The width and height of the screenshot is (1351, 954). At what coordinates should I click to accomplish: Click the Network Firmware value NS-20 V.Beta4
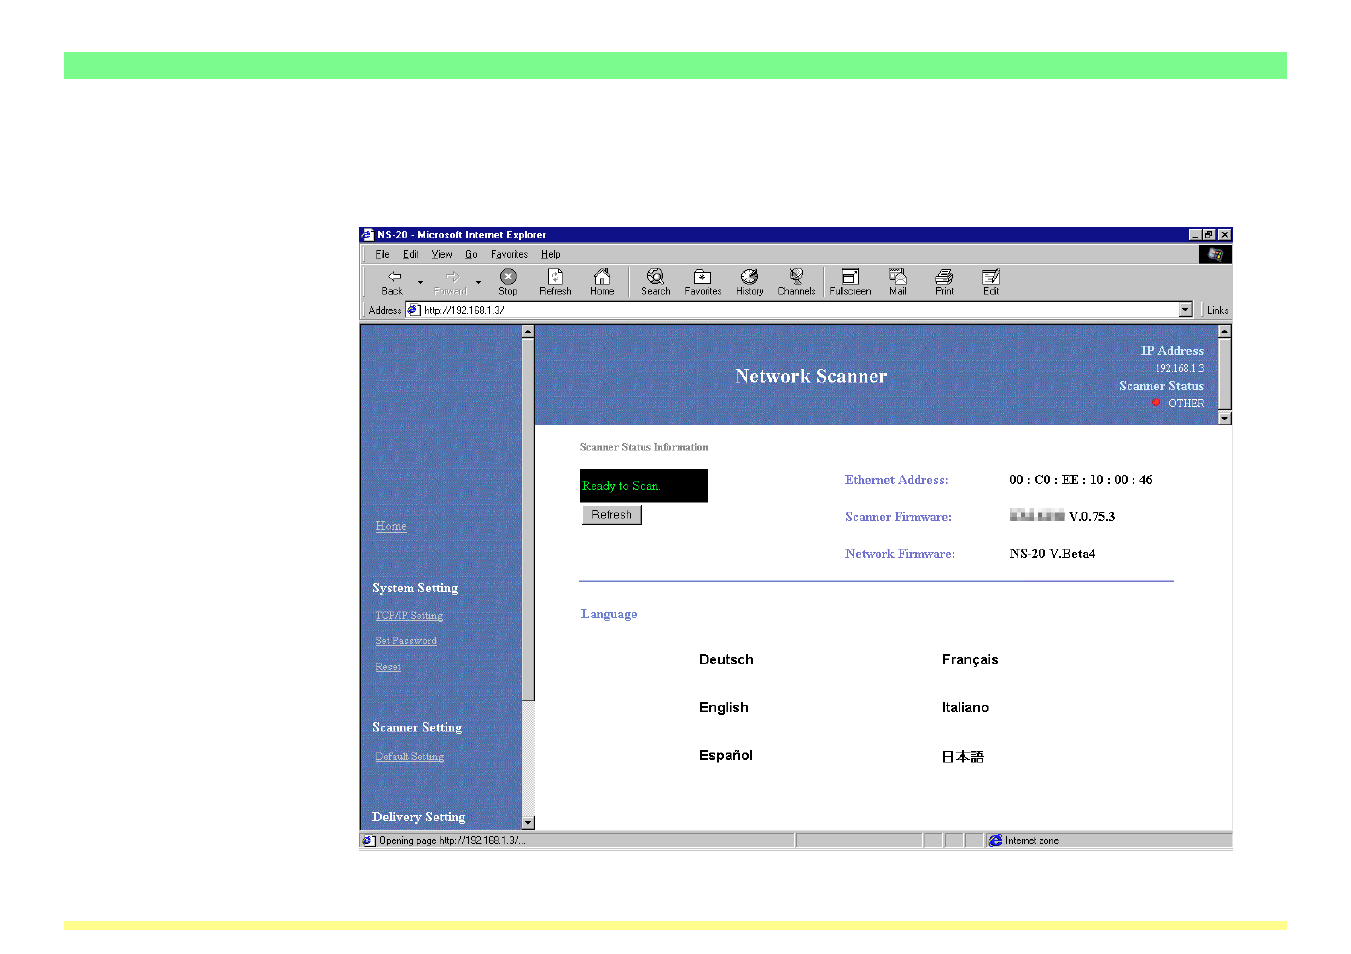pos(1052,554)
